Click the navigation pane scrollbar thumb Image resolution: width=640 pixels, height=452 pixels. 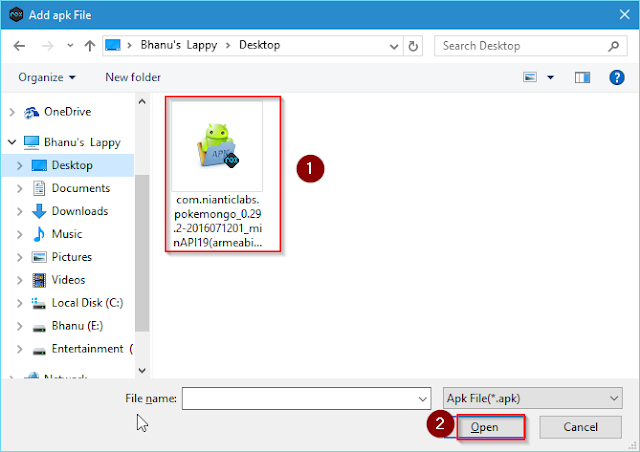[x=142, y=253]
